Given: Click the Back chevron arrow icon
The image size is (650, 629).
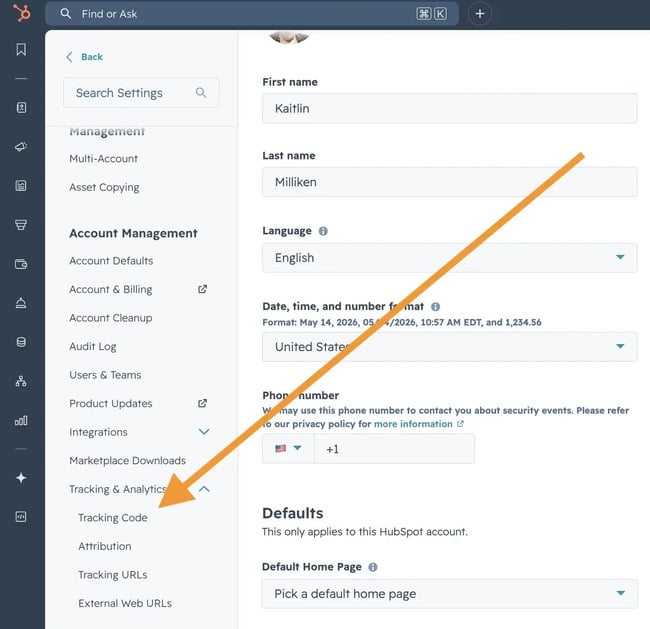Looking at the screenshot, I should [x=69, y=57].
